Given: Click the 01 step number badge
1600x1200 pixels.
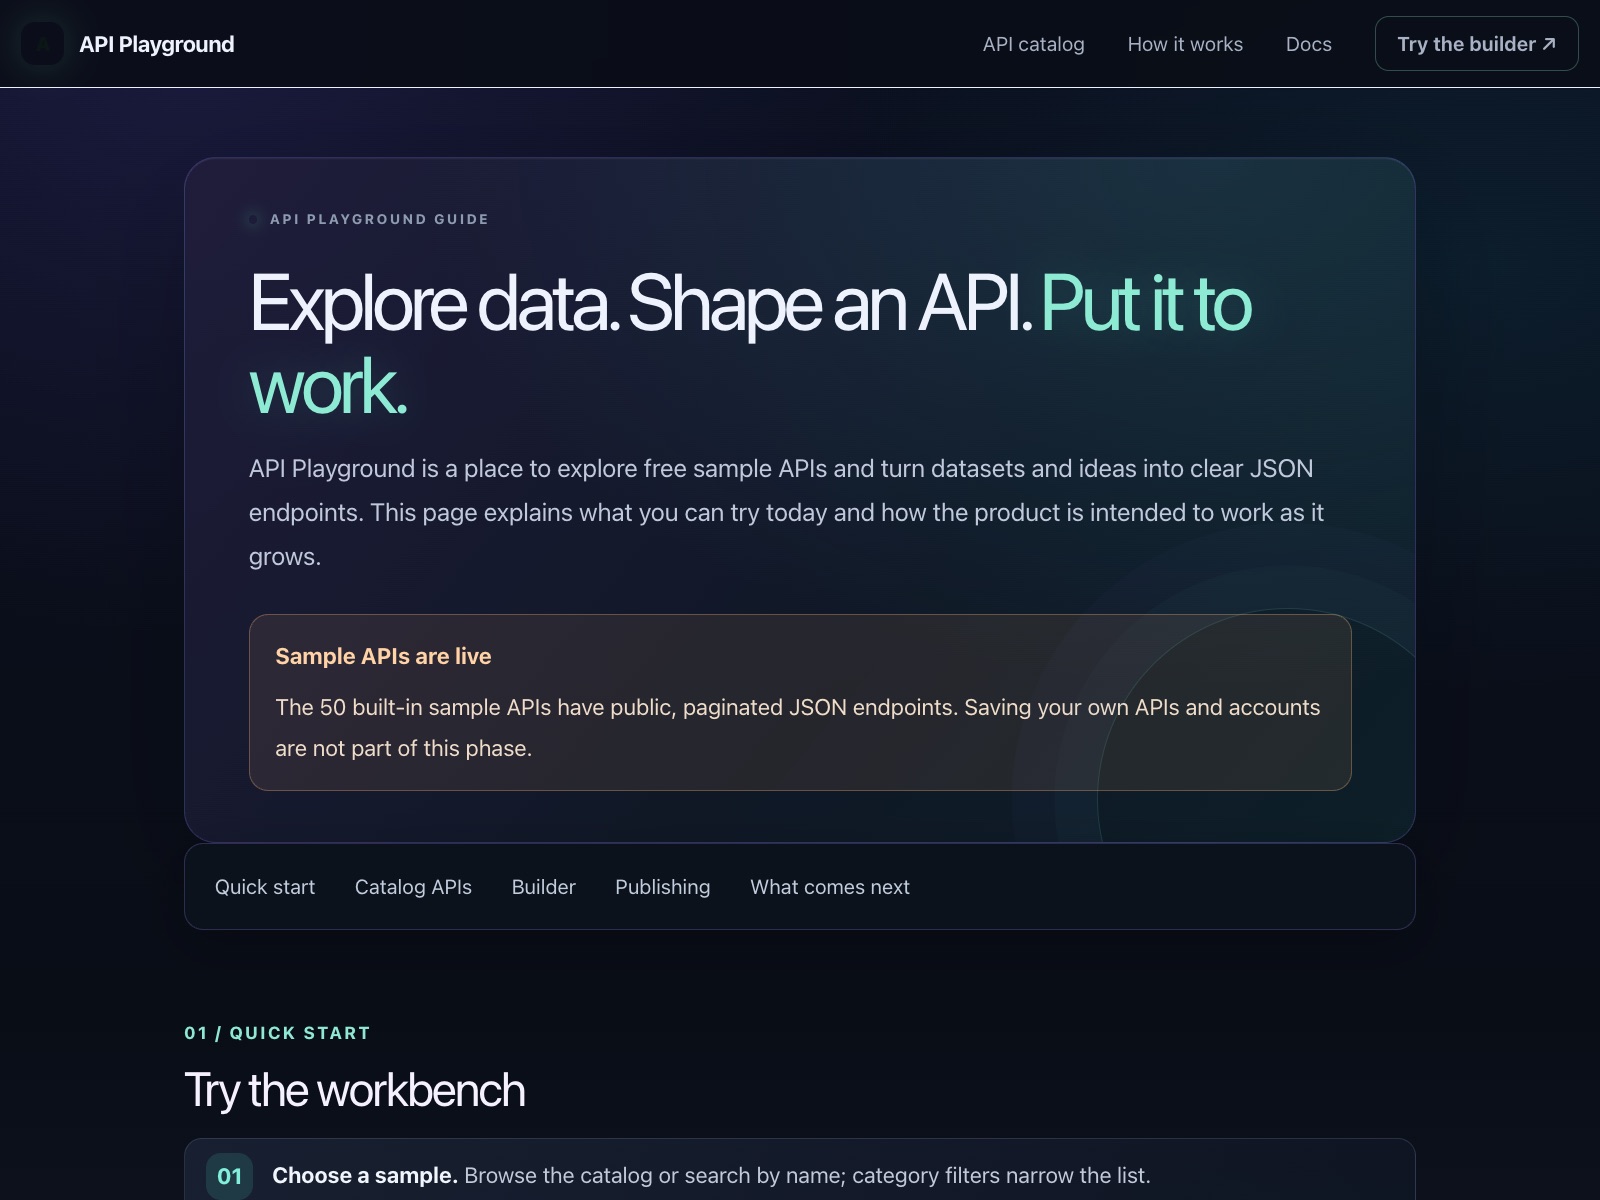Looking at the screenshot, I should [x=229, y=1176].
